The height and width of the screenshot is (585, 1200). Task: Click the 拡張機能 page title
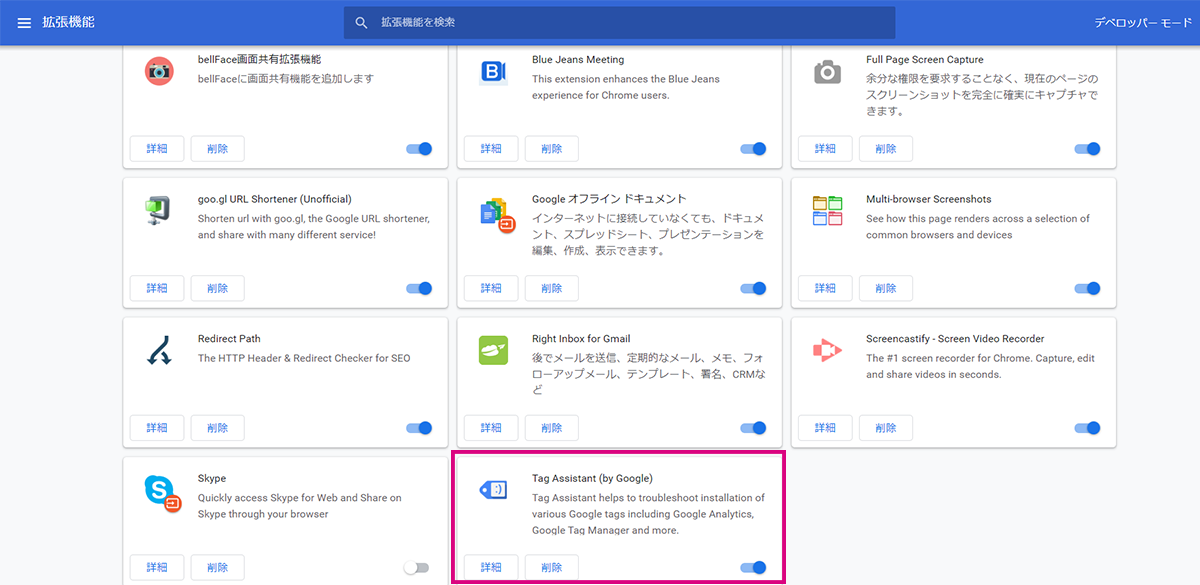tap(68, 22)
